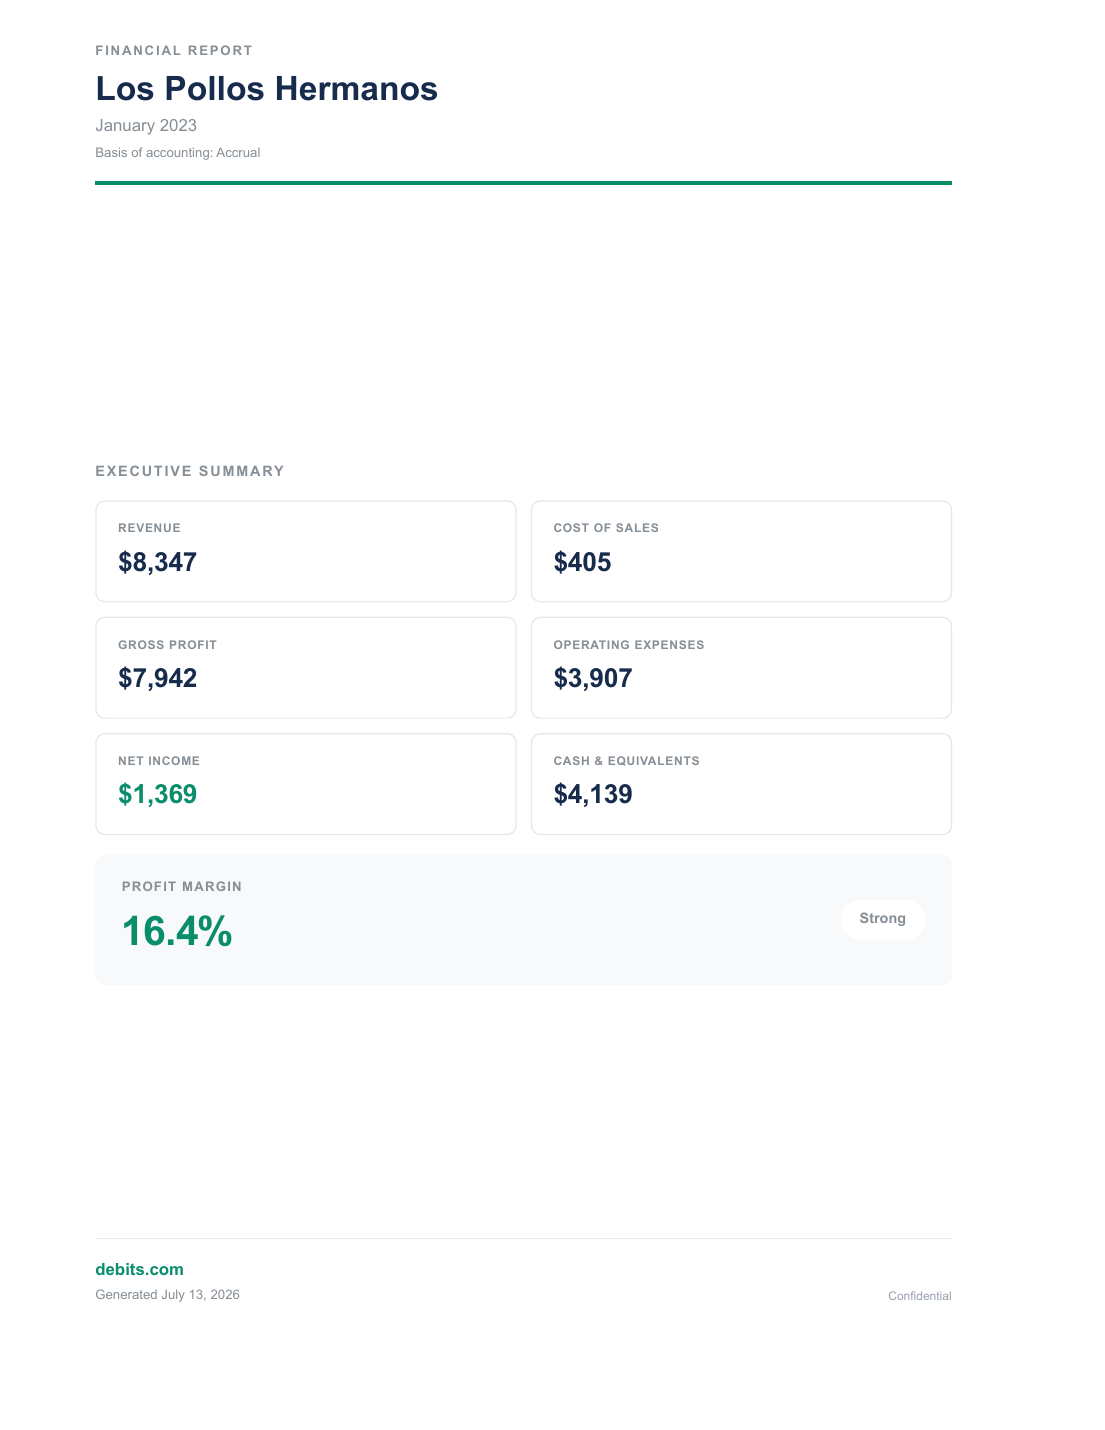Click the January 2023 period text

click(x=146, y=125)
